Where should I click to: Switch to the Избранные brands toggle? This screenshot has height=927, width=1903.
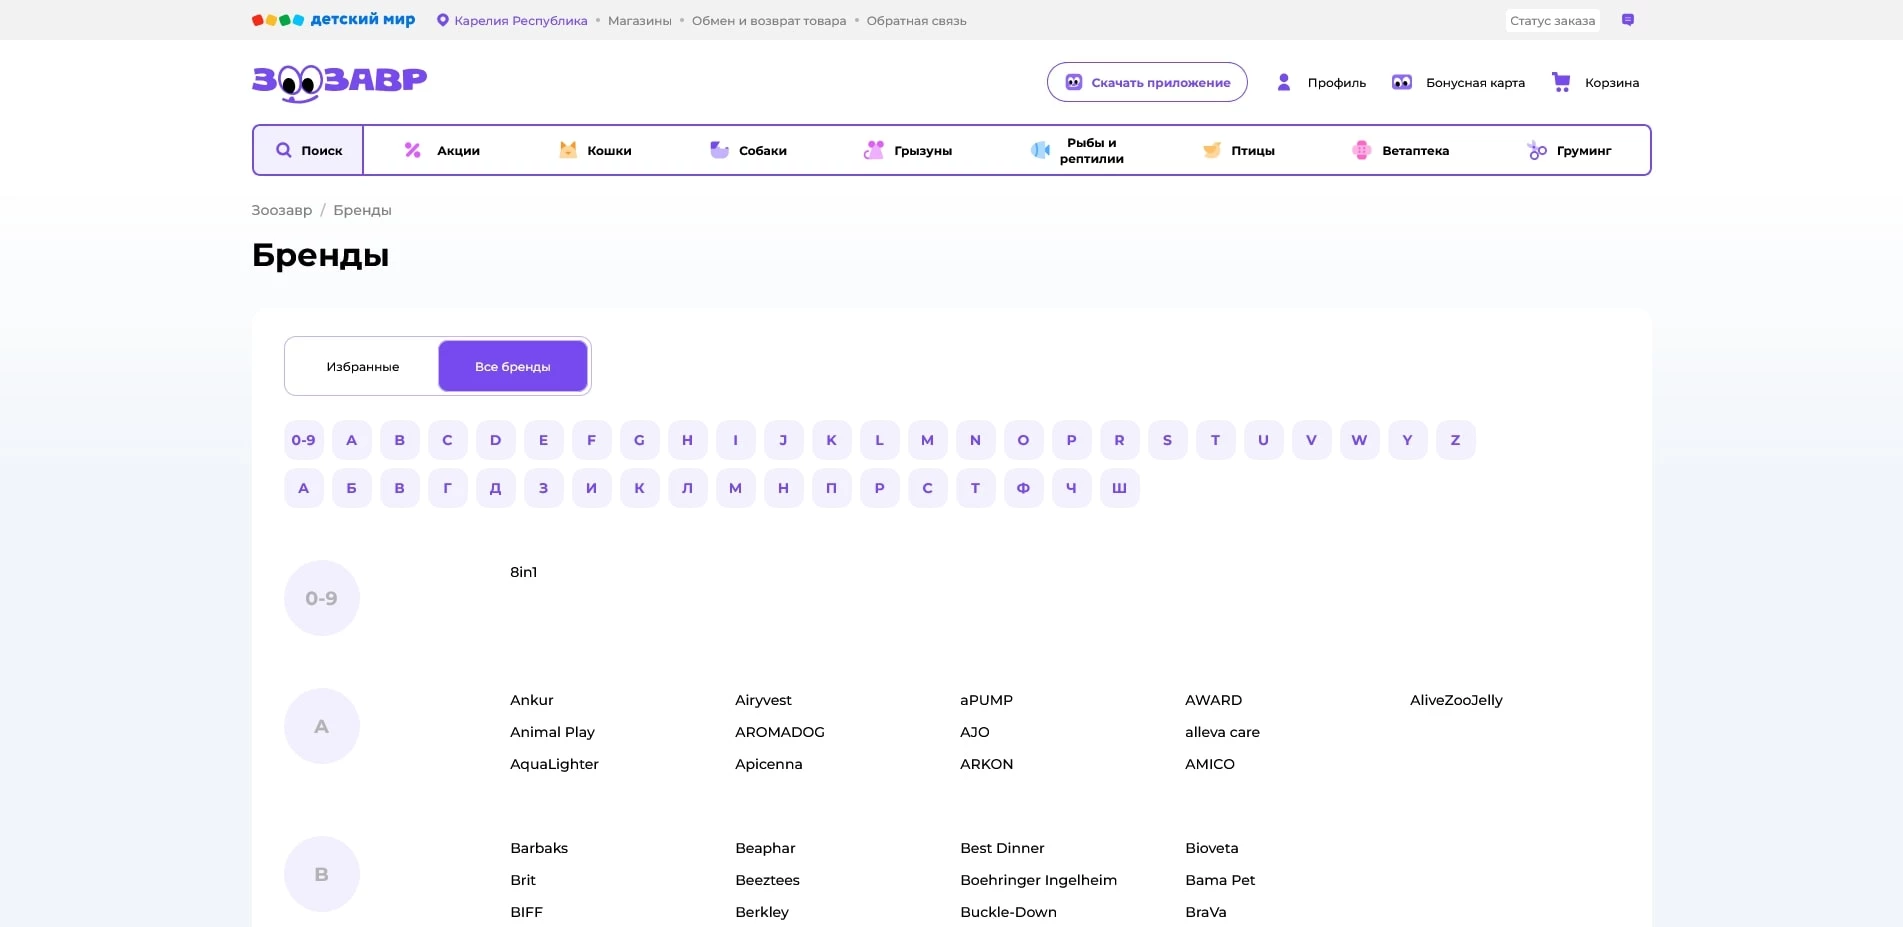pos(362,367)
